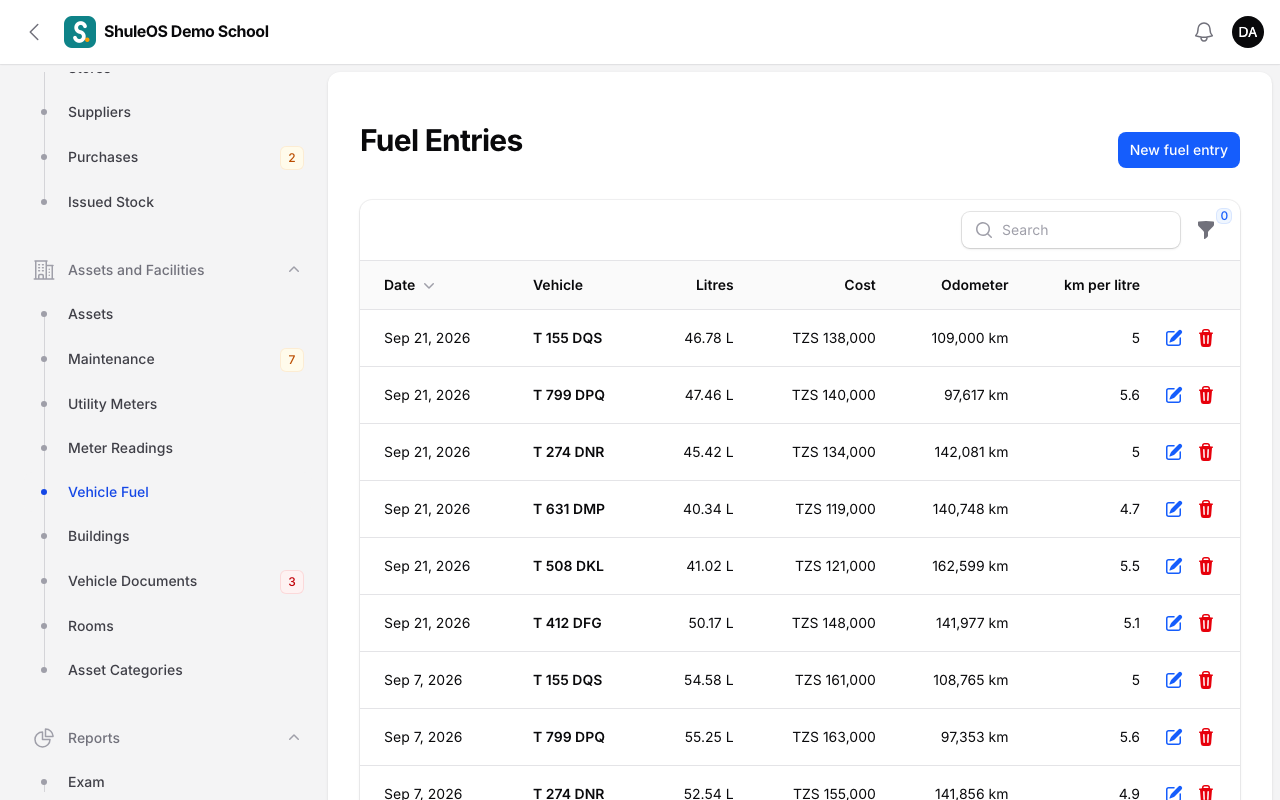
Task: Click the Search input field
Action: click(1071, 230)
